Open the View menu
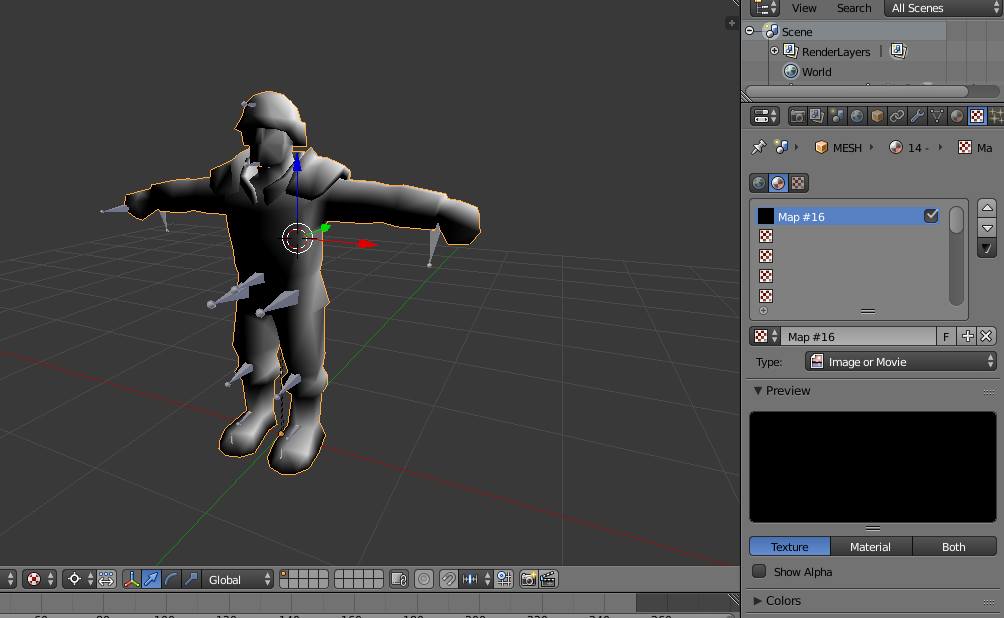1004x618 pixels. 804,8
